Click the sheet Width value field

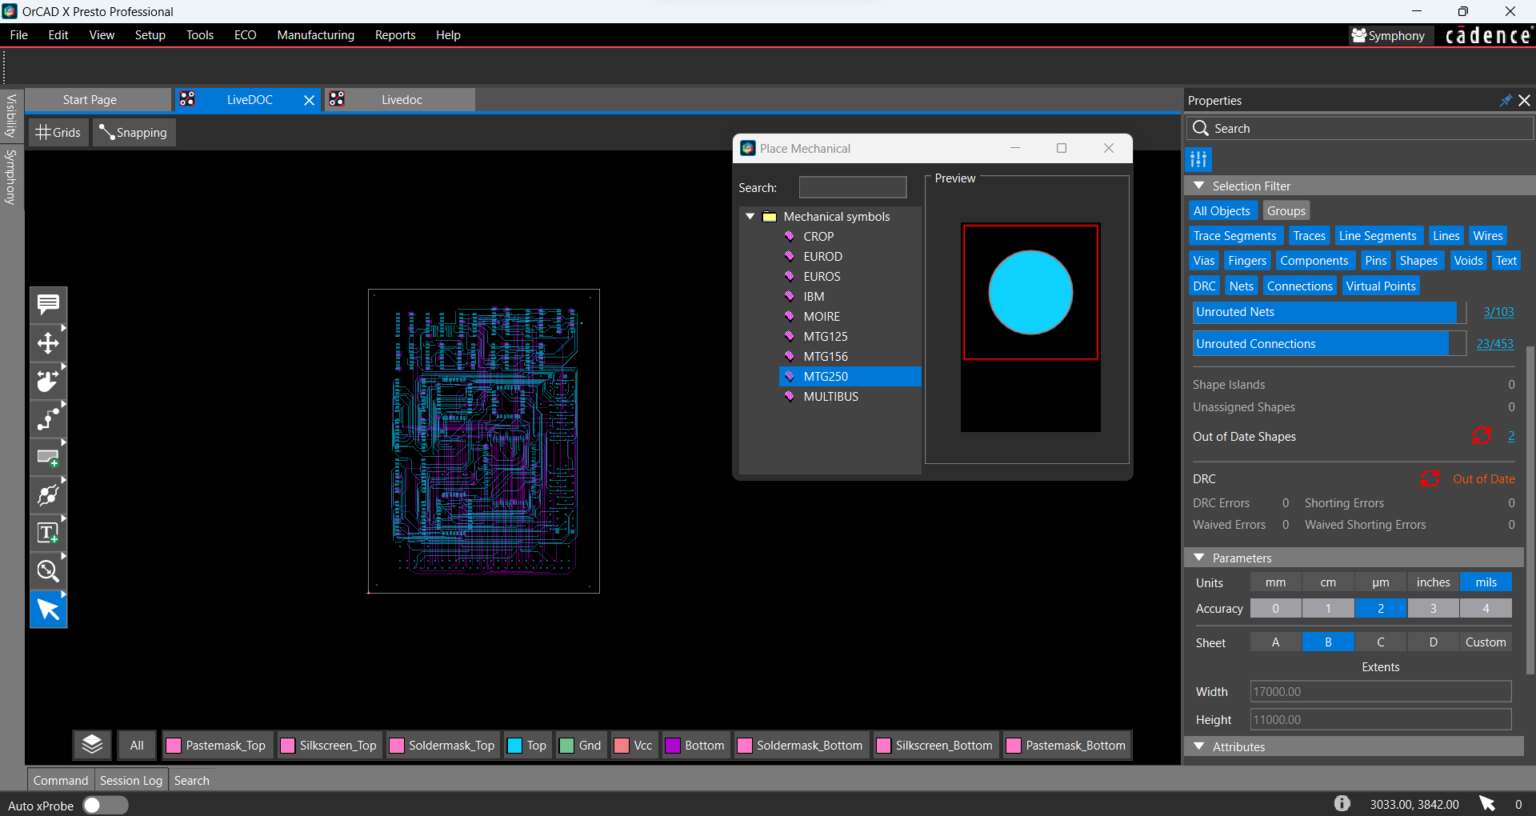coord(1381,691)
